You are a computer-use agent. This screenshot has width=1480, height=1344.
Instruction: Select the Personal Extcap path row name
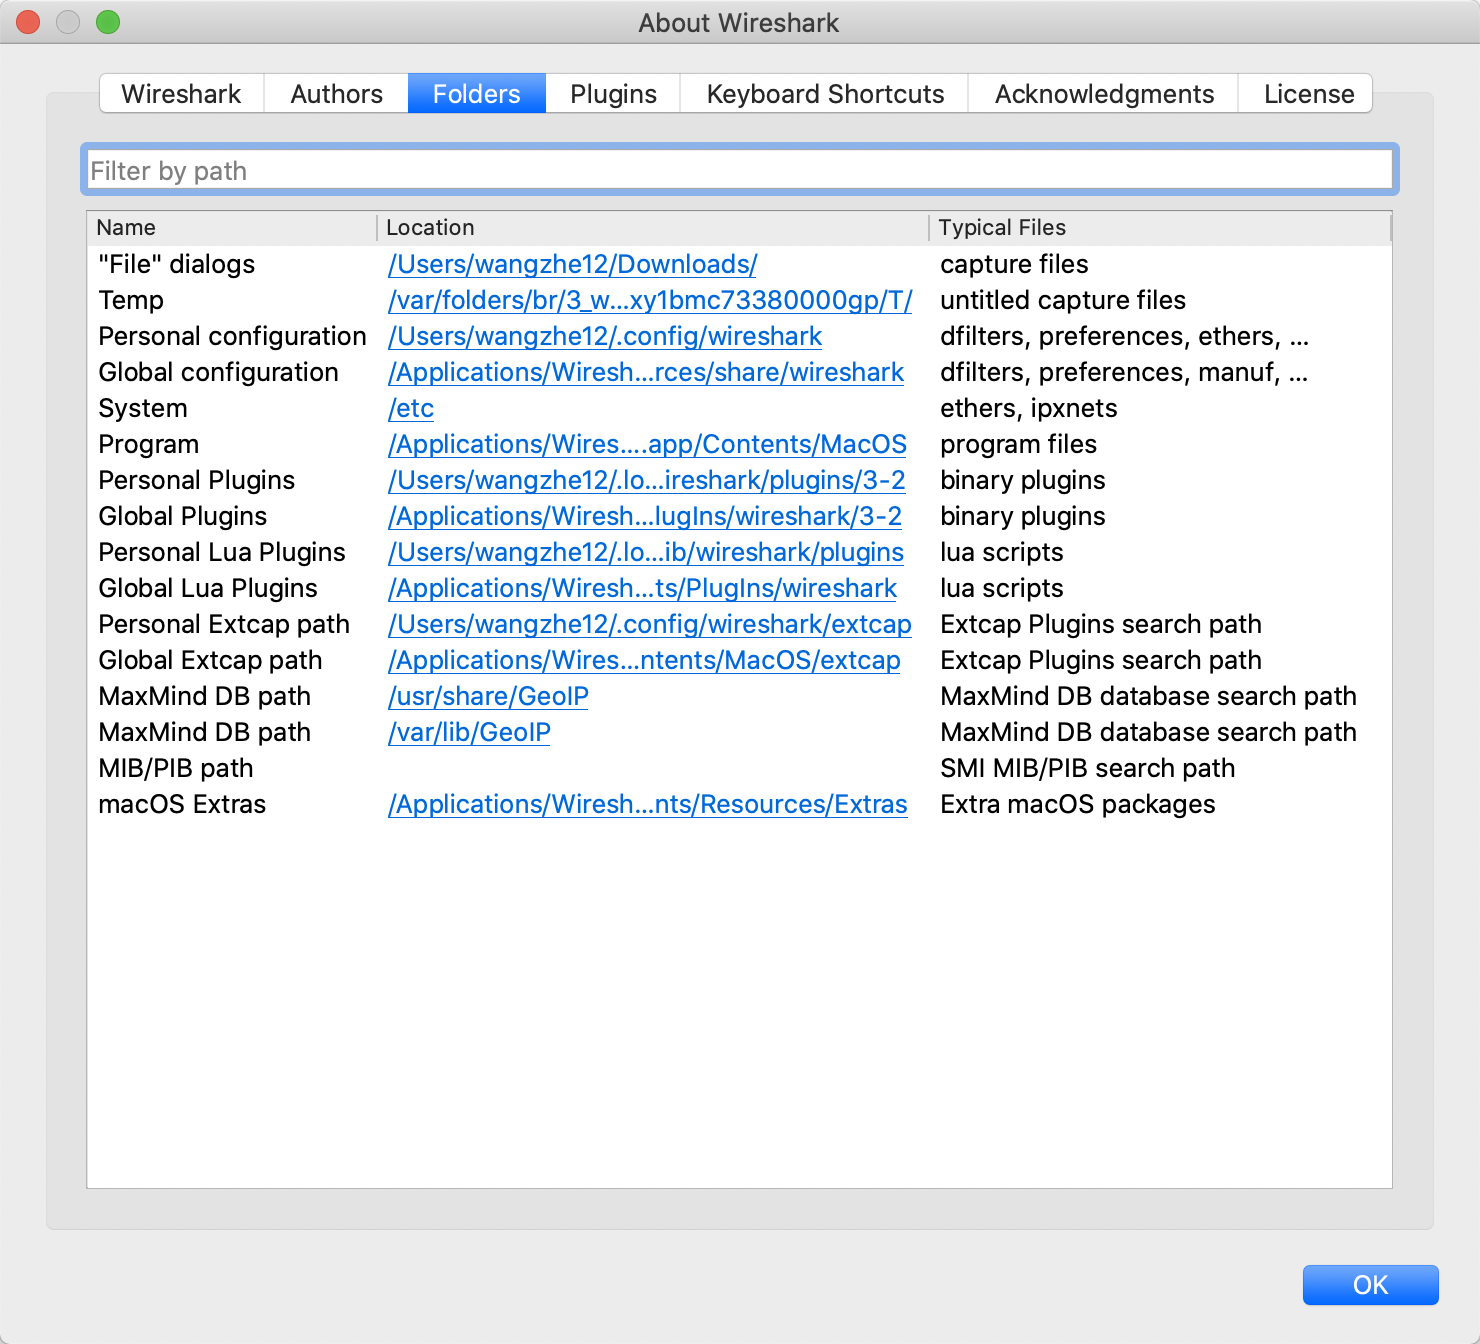pos(224,624)
